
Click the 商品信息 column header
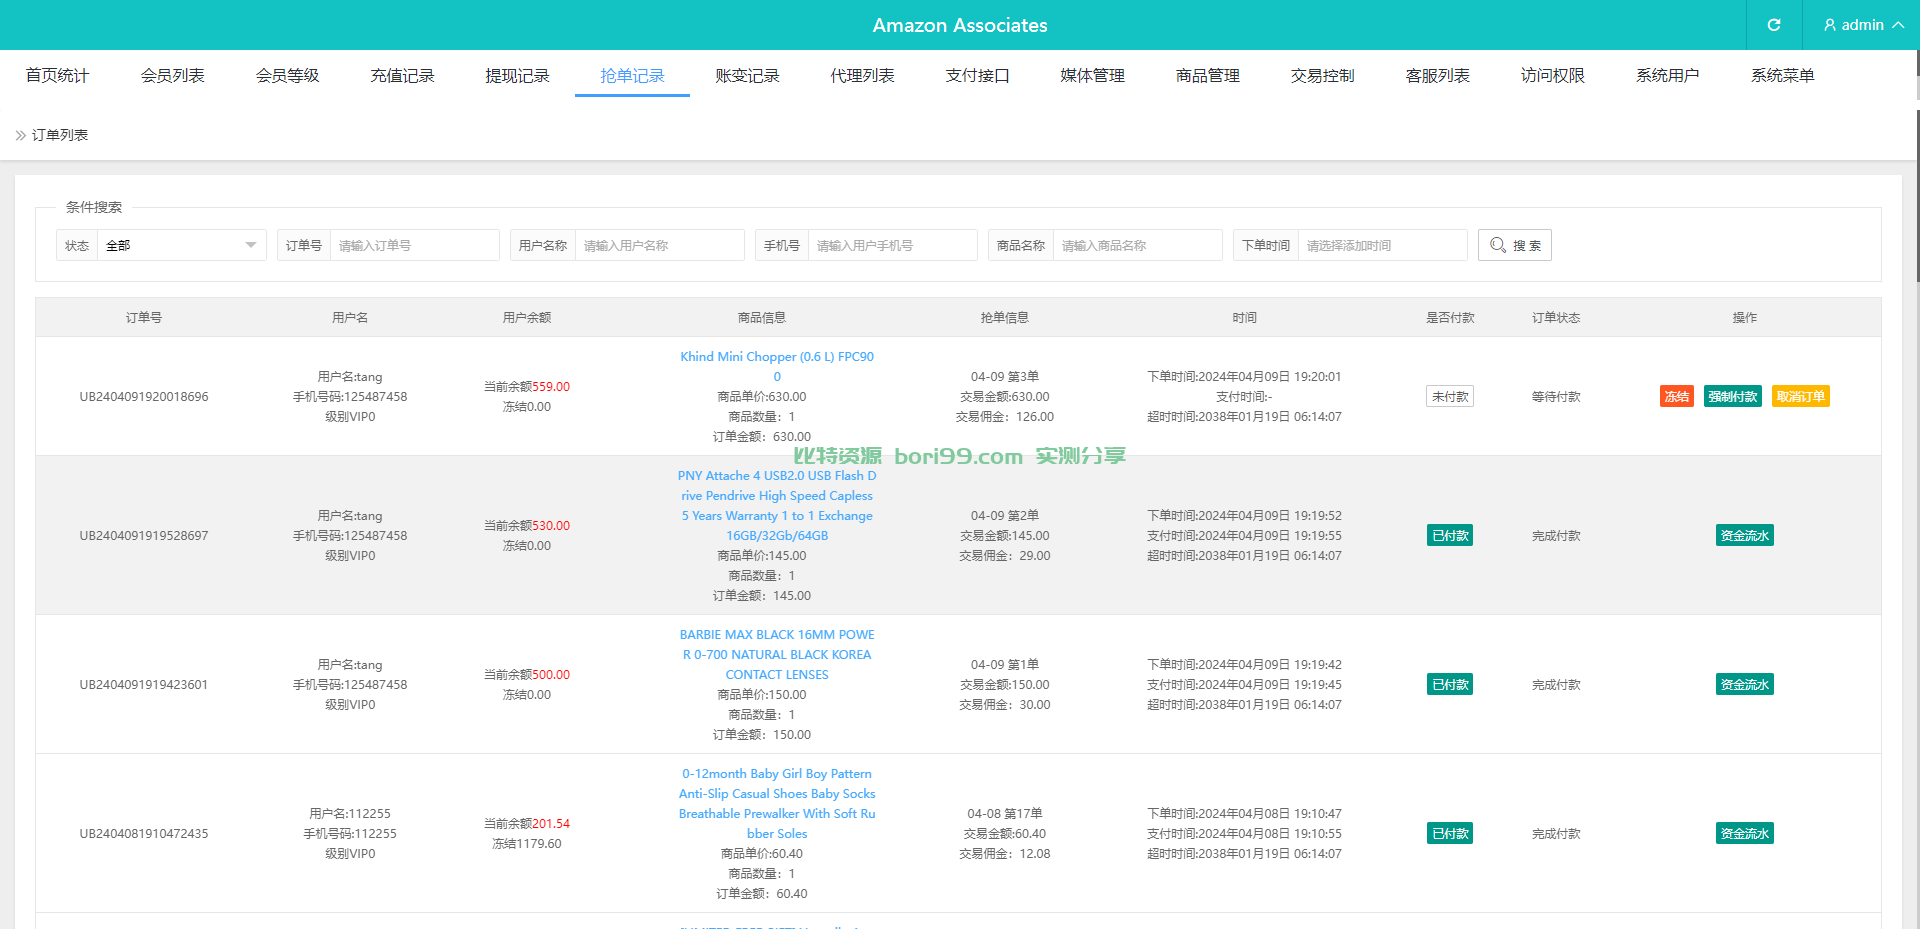coord(762,318)
